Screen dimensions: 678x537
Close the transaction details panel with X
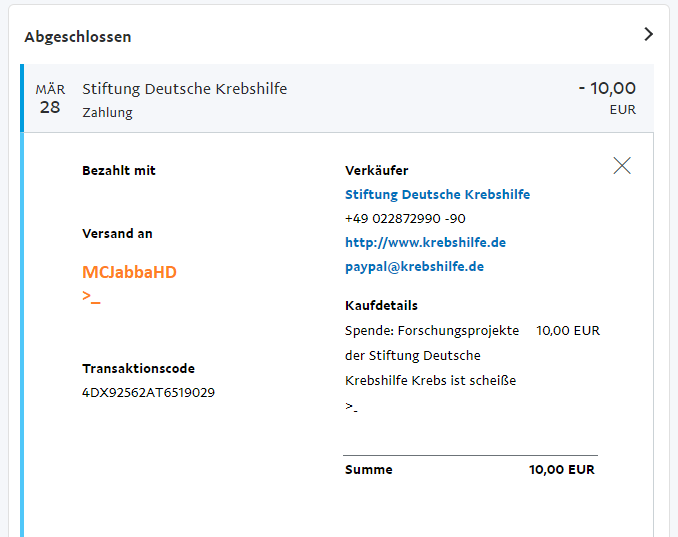click(622, 166)
